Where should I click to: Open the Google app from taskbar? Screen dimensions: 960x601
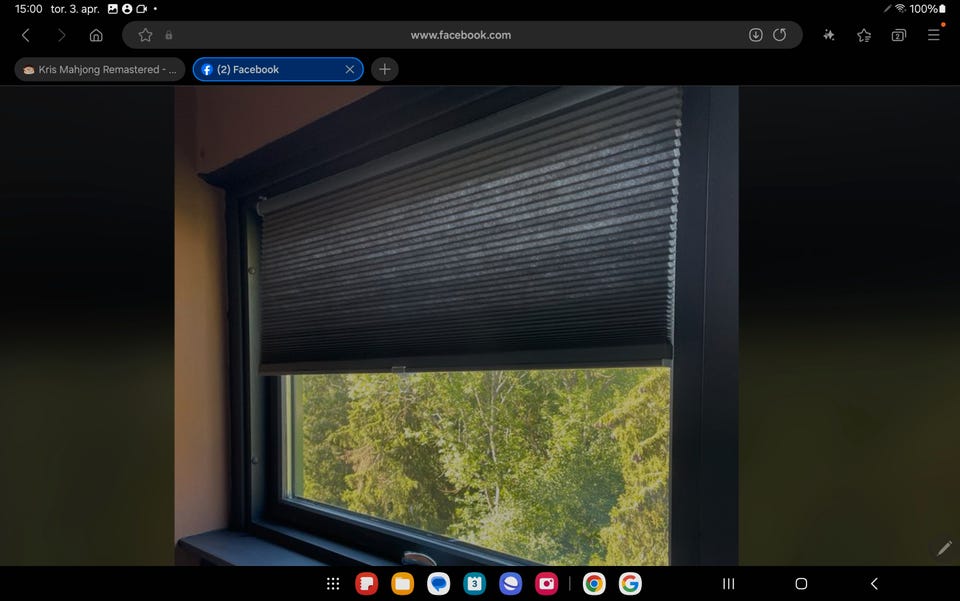click(630, 584)
